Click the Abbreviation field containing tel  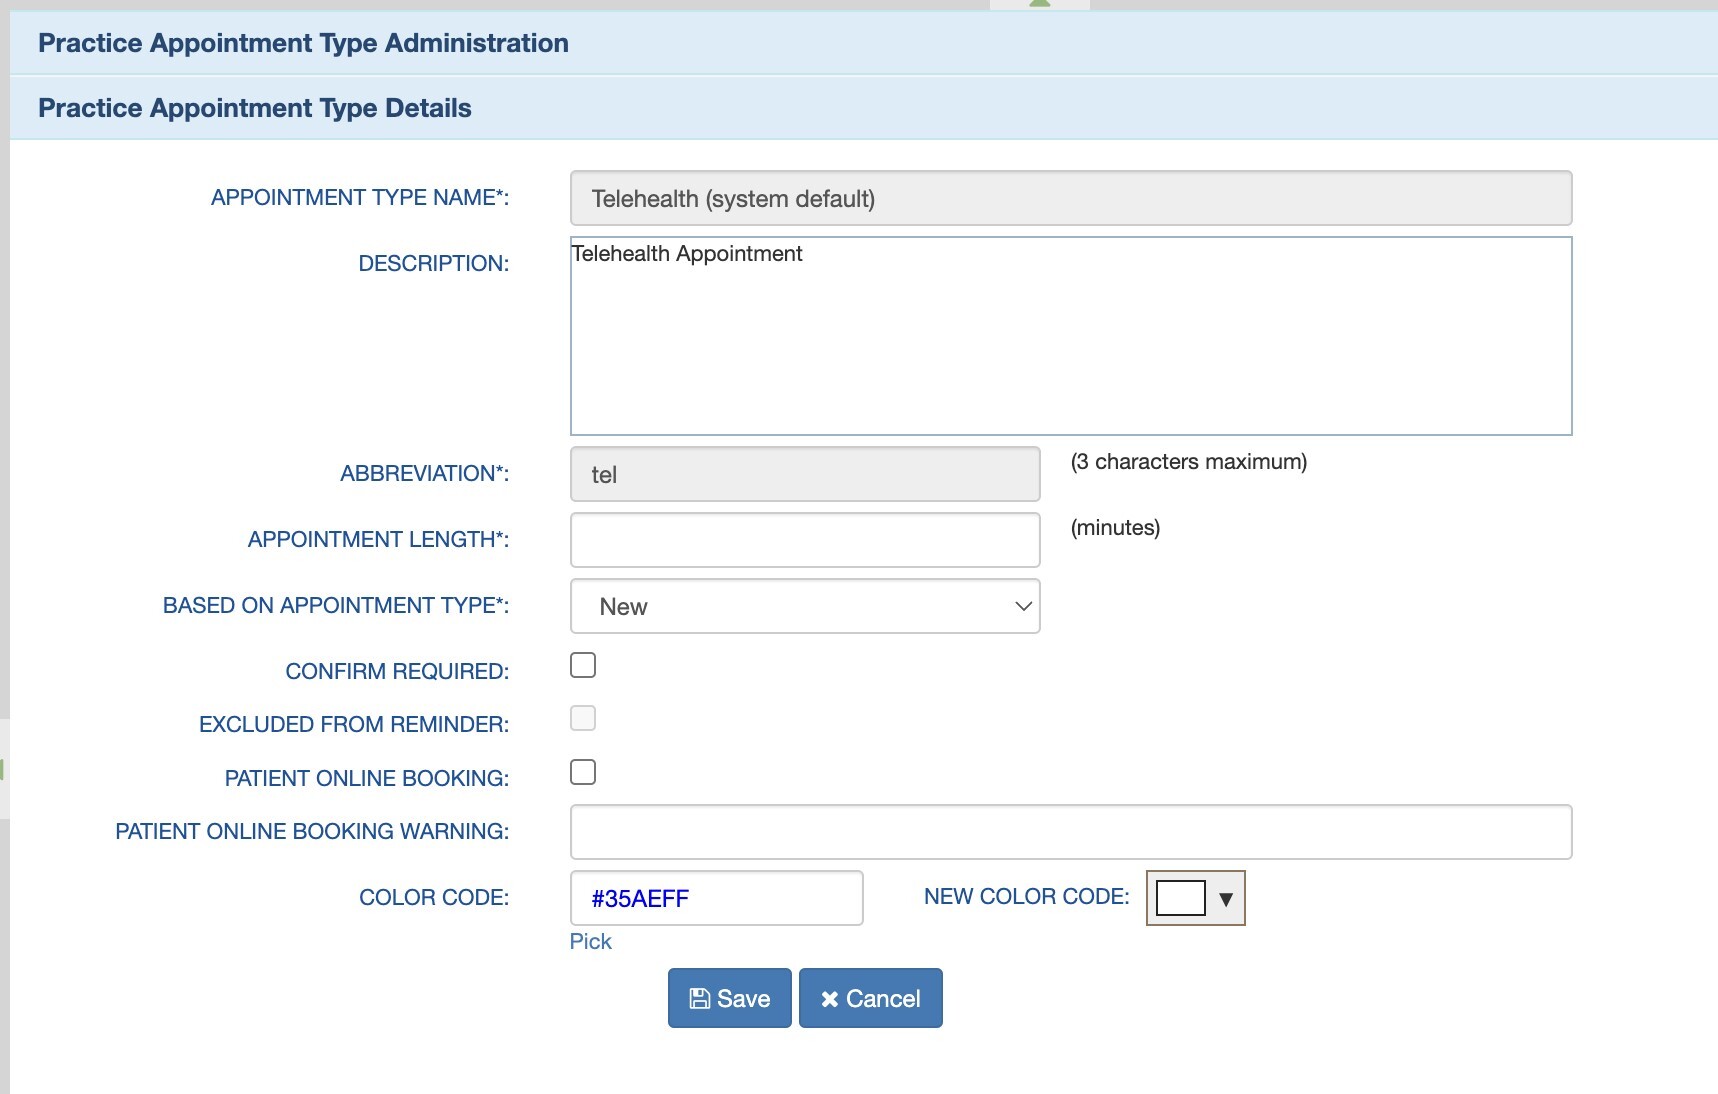805,474
